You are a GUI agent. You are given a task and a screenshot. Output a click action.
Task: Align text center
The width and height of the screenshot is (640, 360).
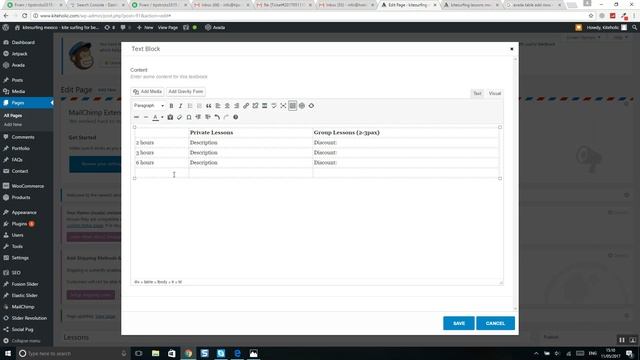(x=227, y=106)
